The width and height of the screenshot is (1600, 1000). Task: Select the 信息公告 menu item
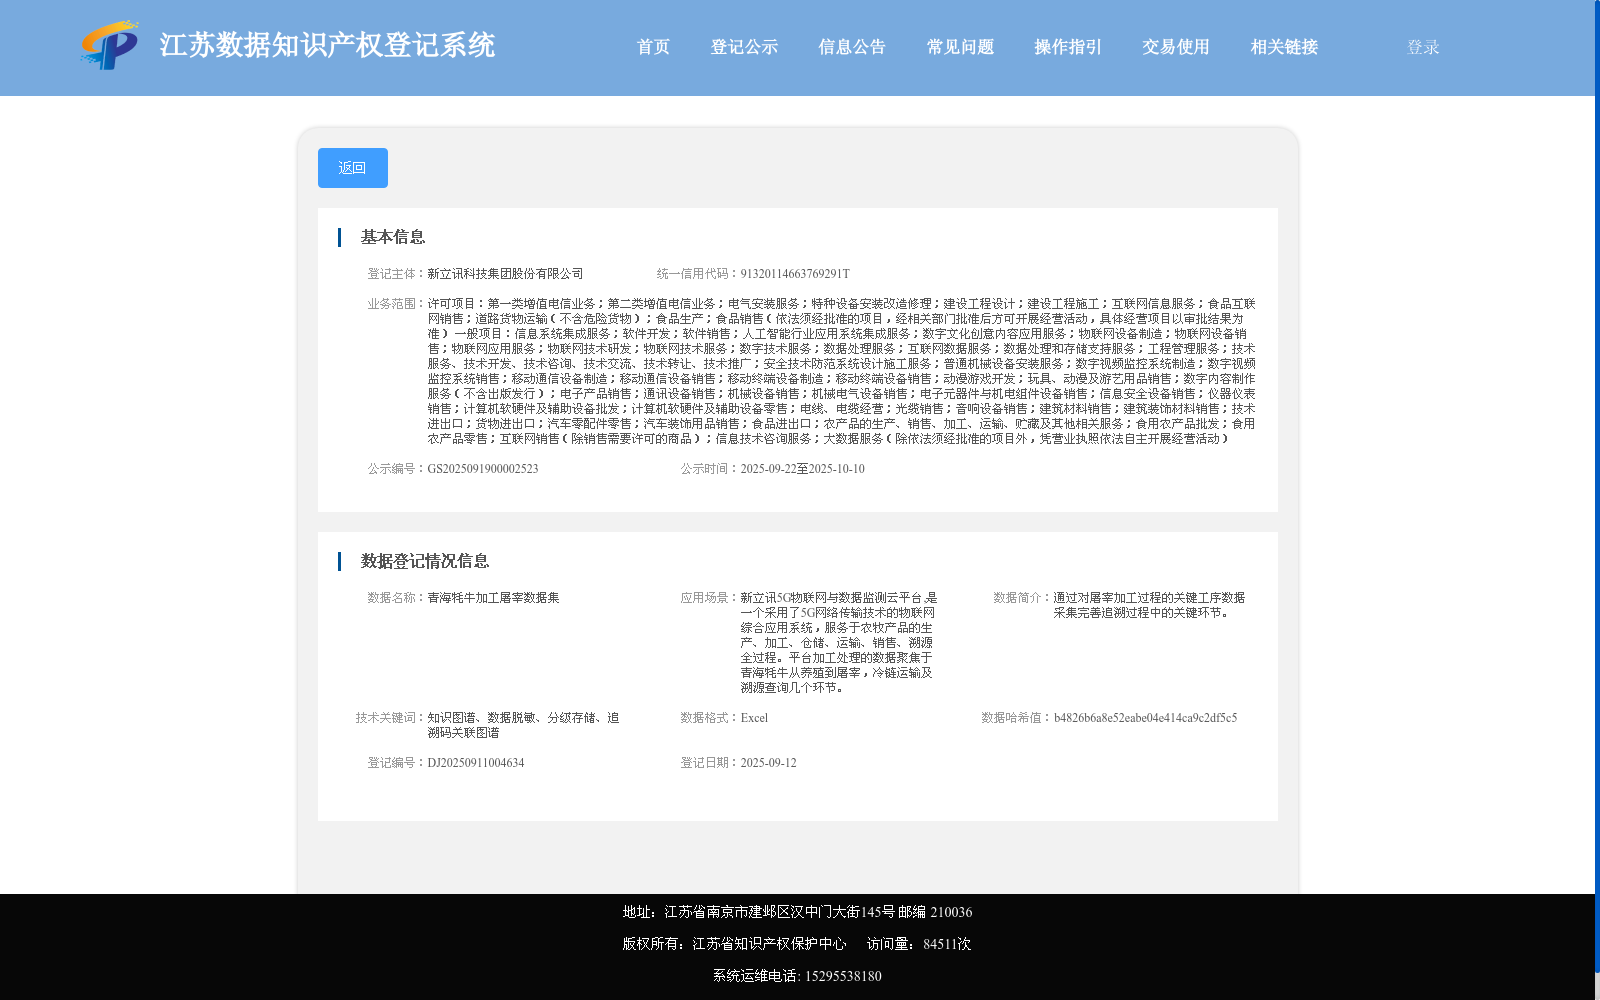point(852,47)
